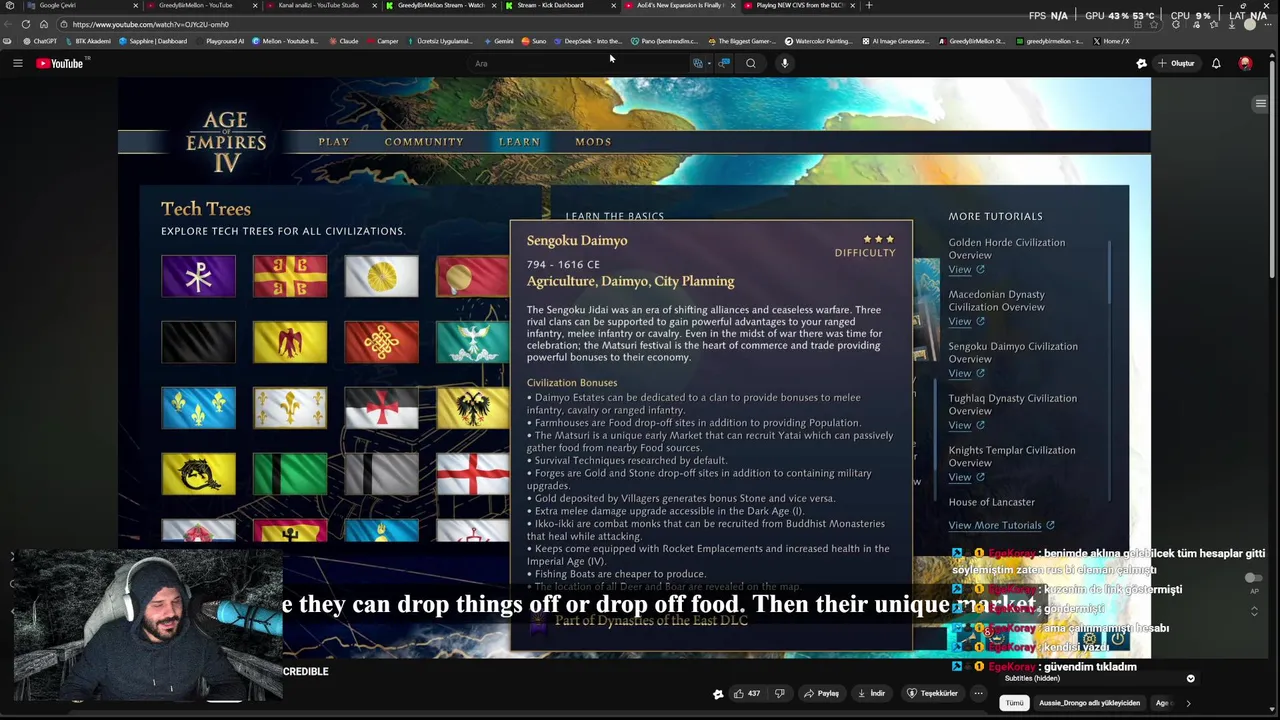The width and height of the screenshot is (1280, 720).
Task: Click the Oluştur create button
Action: [x=1176, y=63]
